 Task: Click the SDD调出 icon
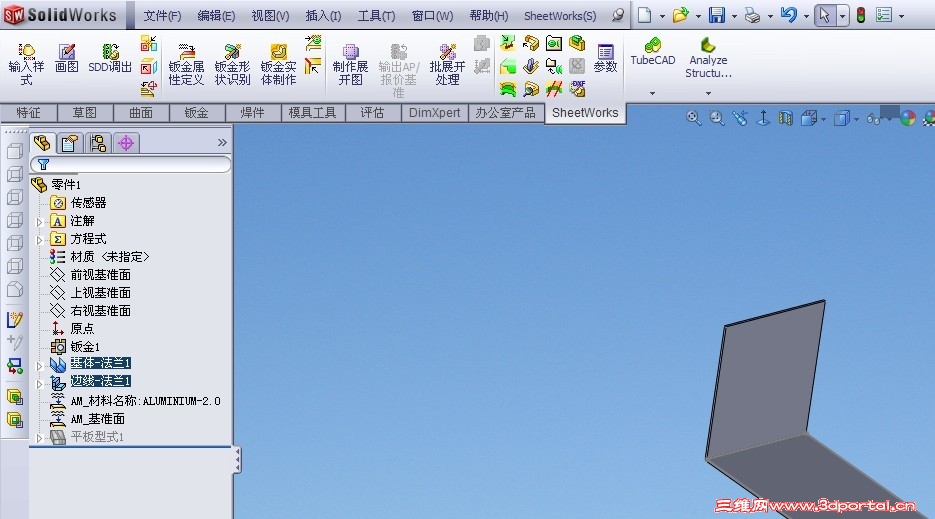point(110,58)
